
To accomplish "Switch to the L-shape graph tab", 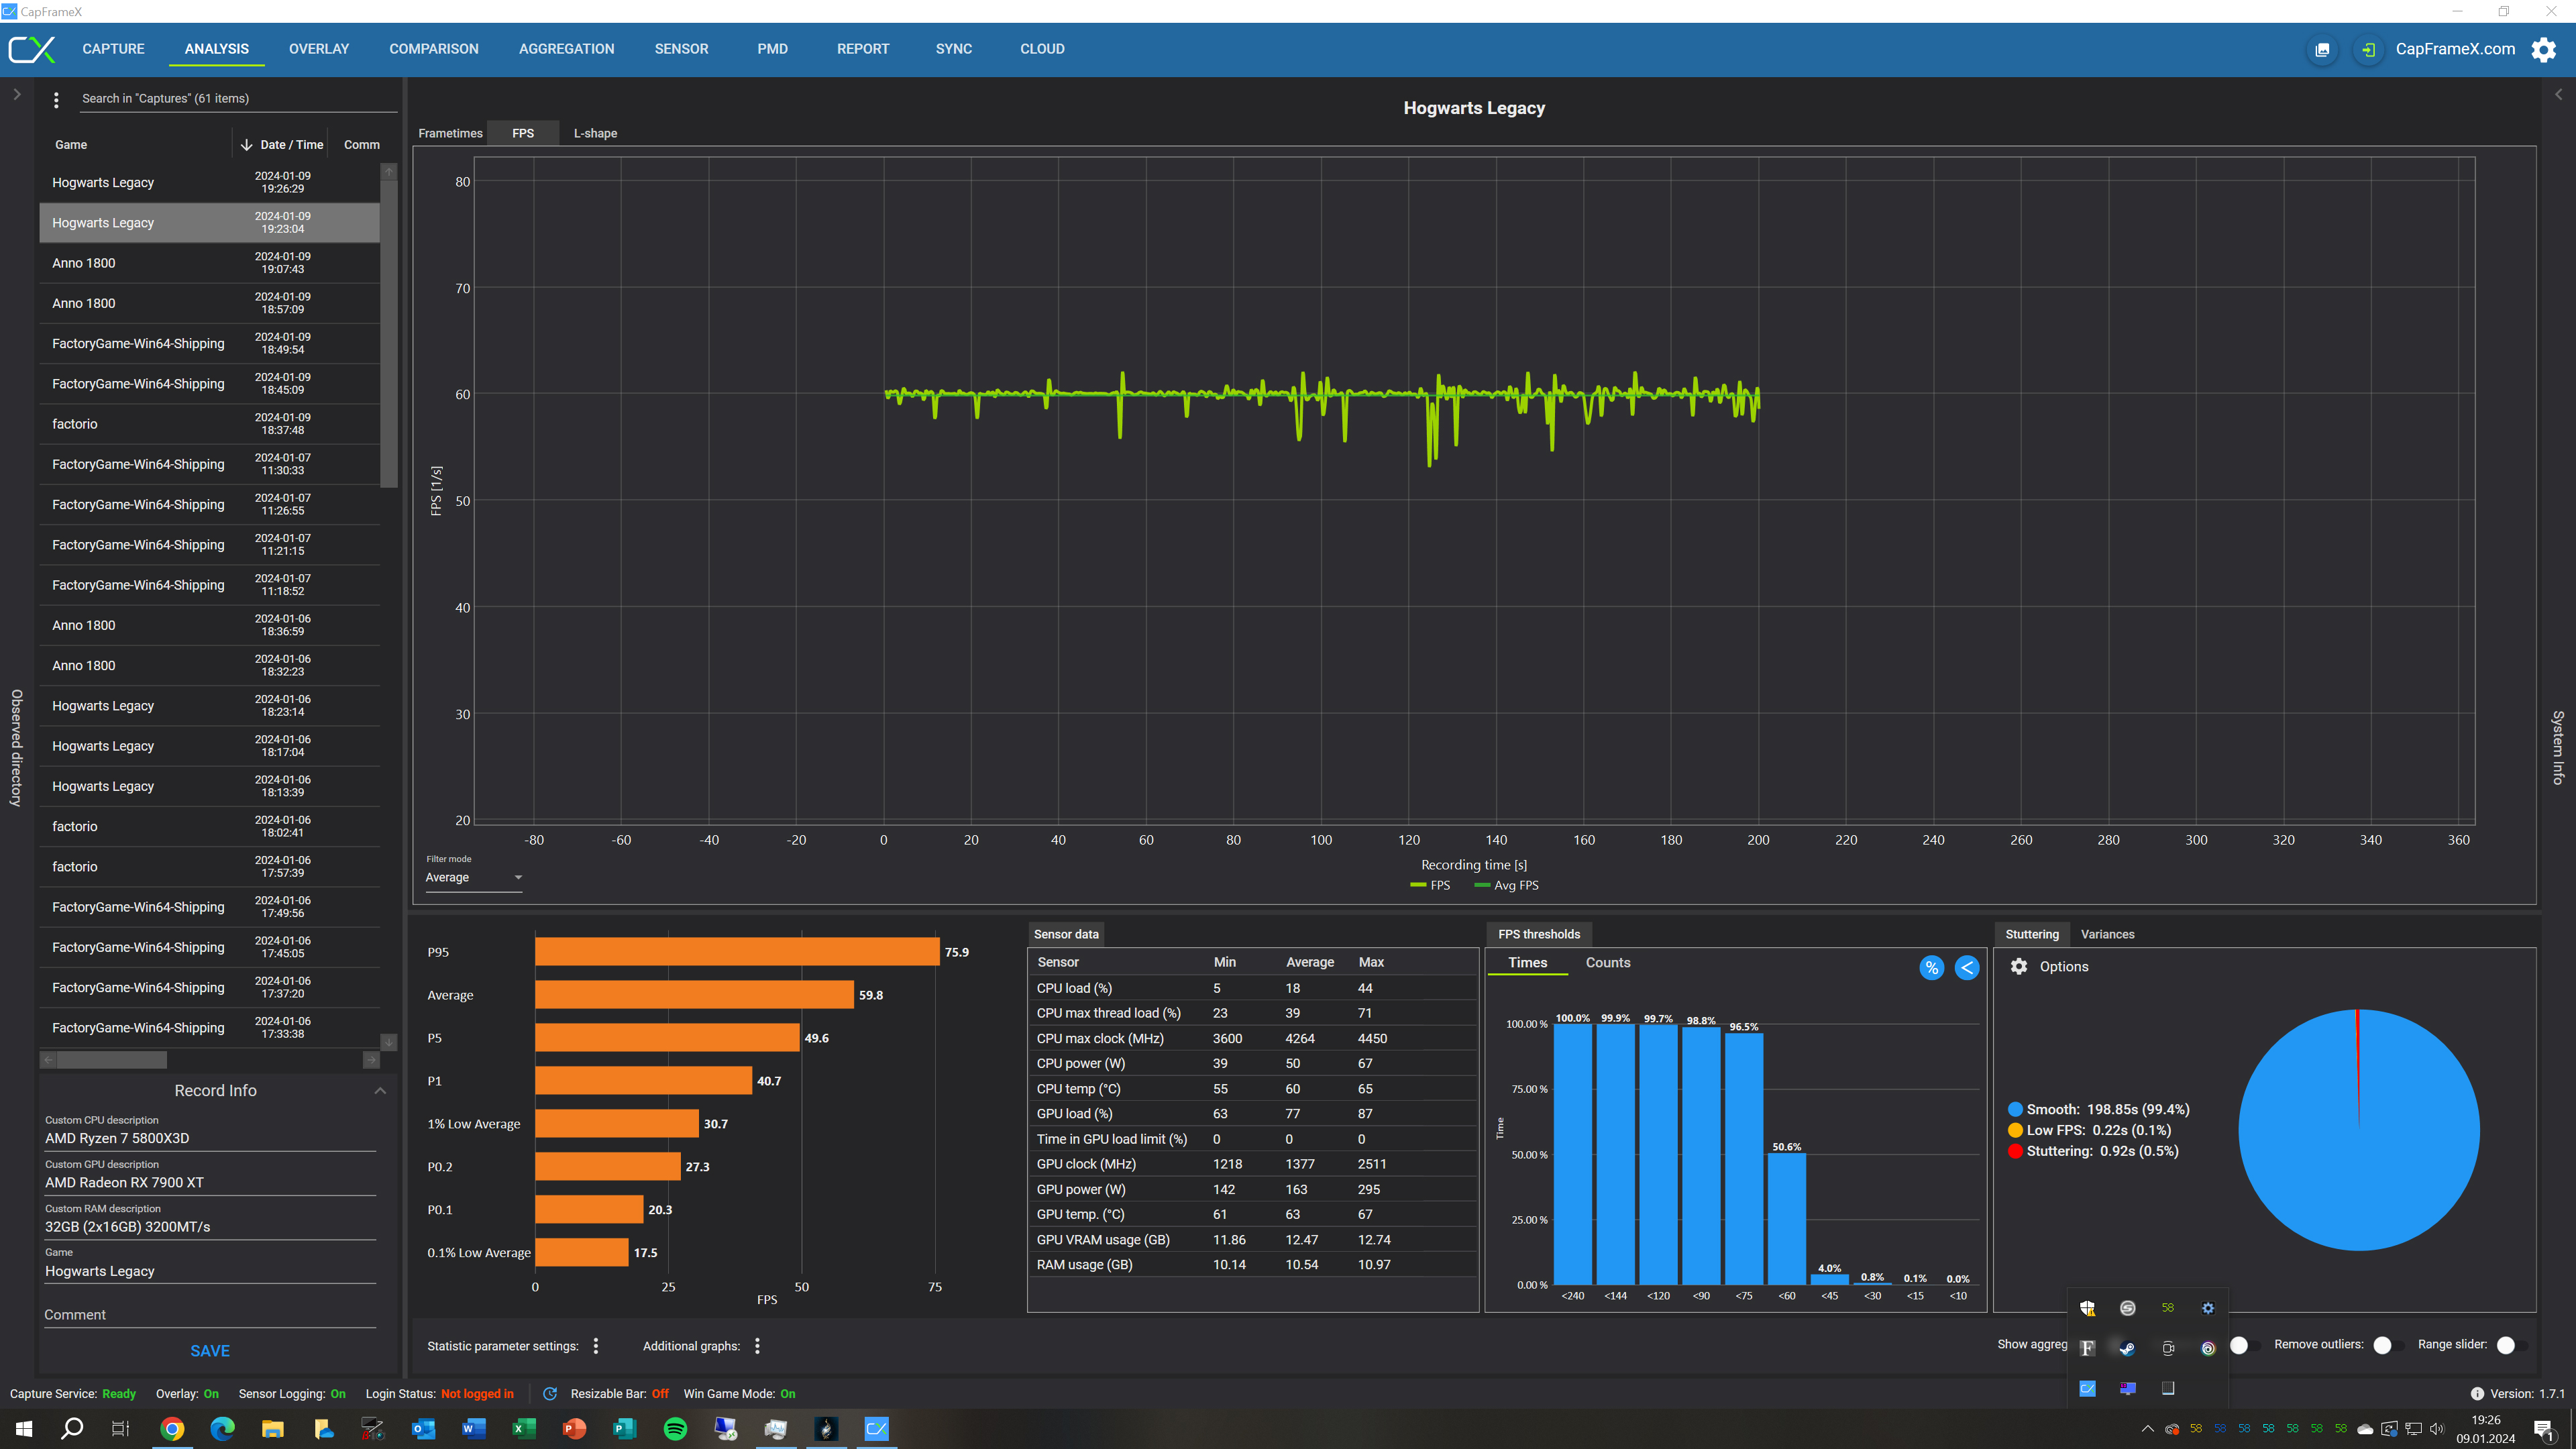I will point(595,133).
